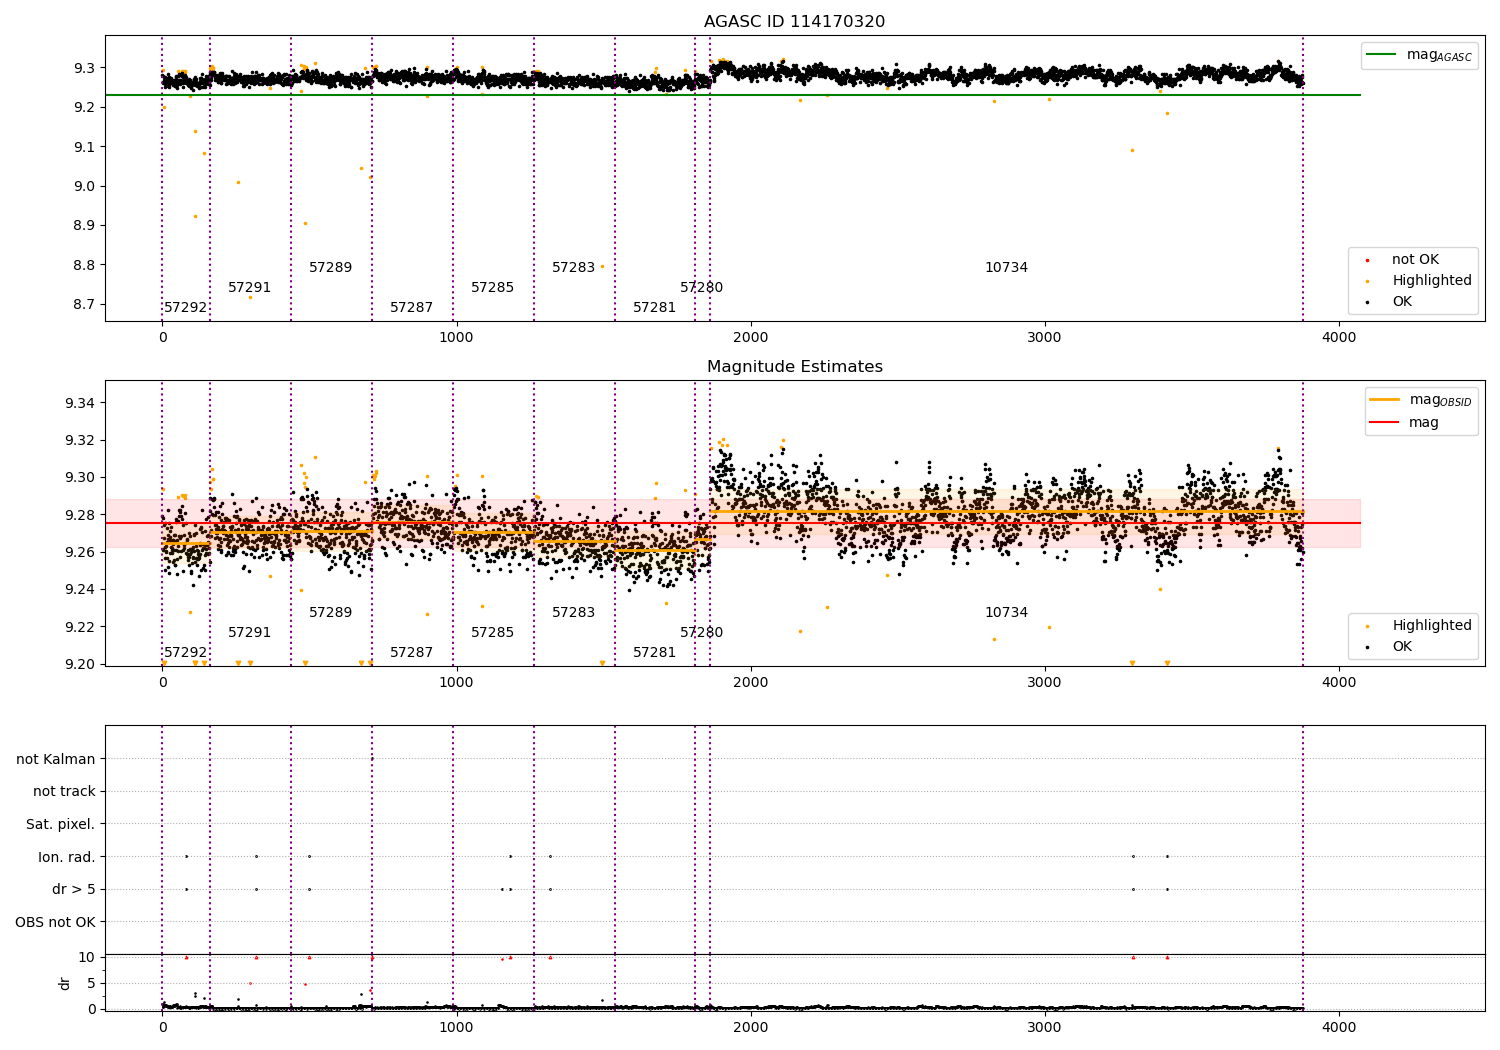This screenshot has height=1050, width=1500.
Task: Click the 'Sat. pixel.' row label
Action: 60,825
